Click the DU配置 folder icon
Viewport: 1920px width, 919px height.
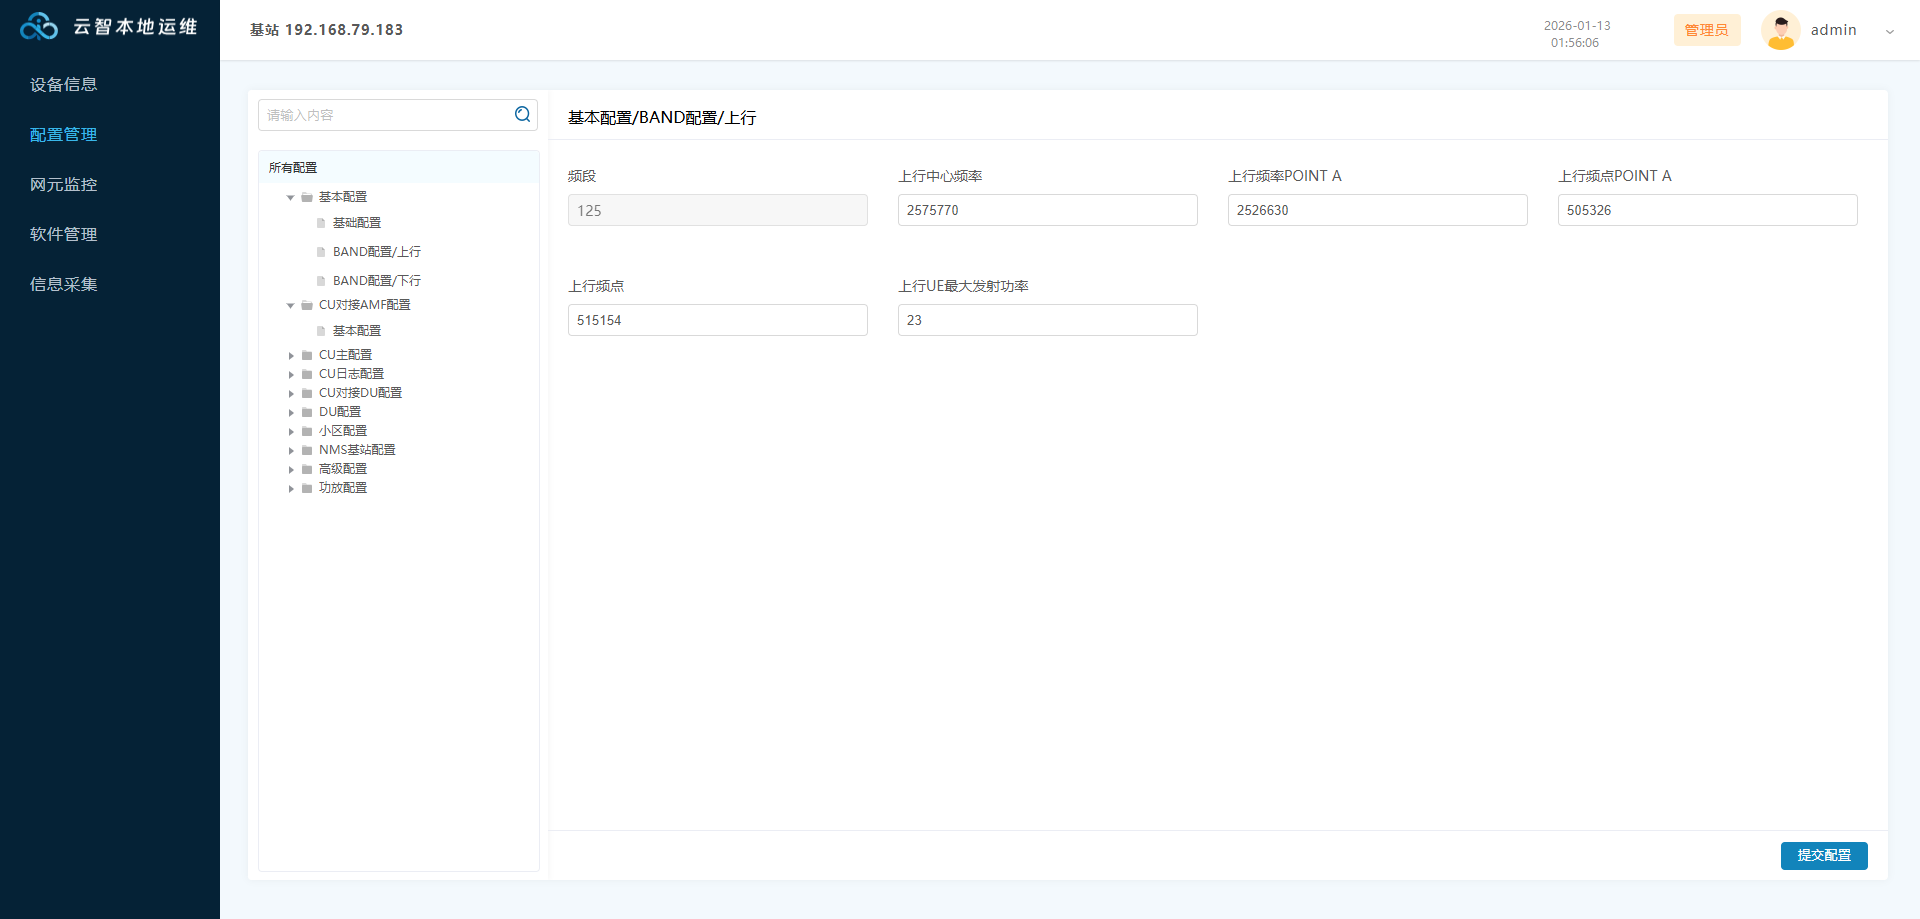pos(307,413)
